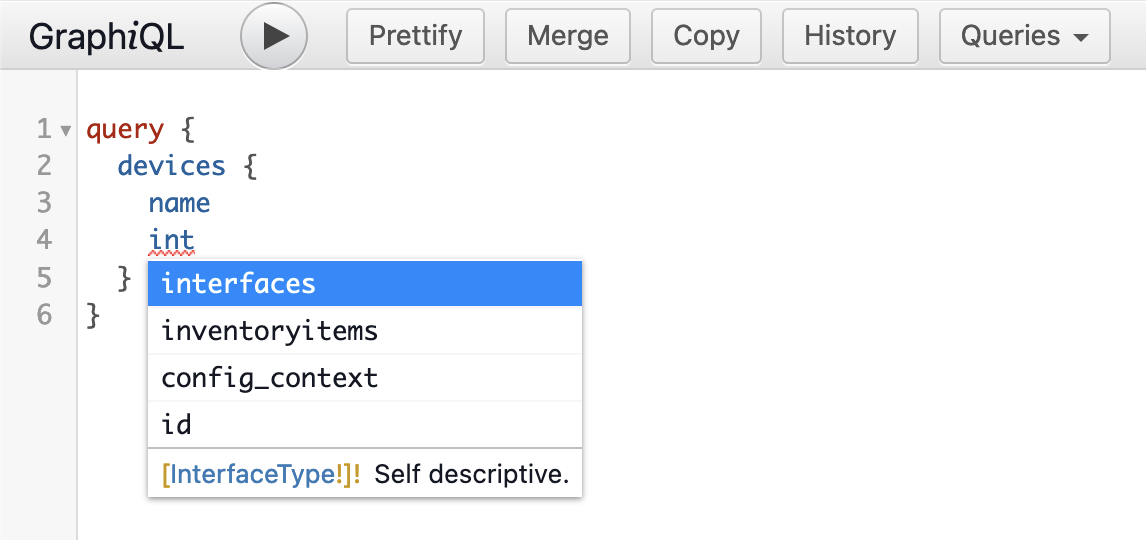This screenshot has height=540, width=1146.
Task: Collapse the query block fold arrow
Action: [x=66, y=130]
